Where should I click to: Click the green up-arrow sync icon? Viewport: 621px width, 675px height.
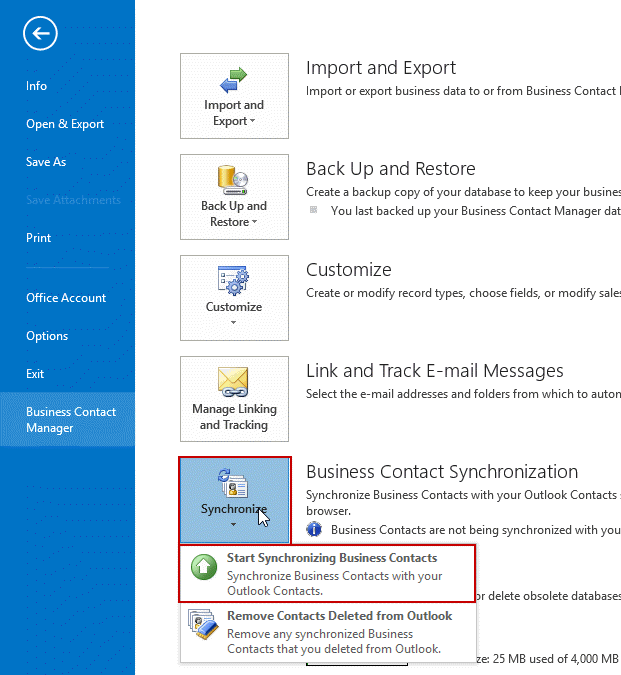(x=204, y=567)
